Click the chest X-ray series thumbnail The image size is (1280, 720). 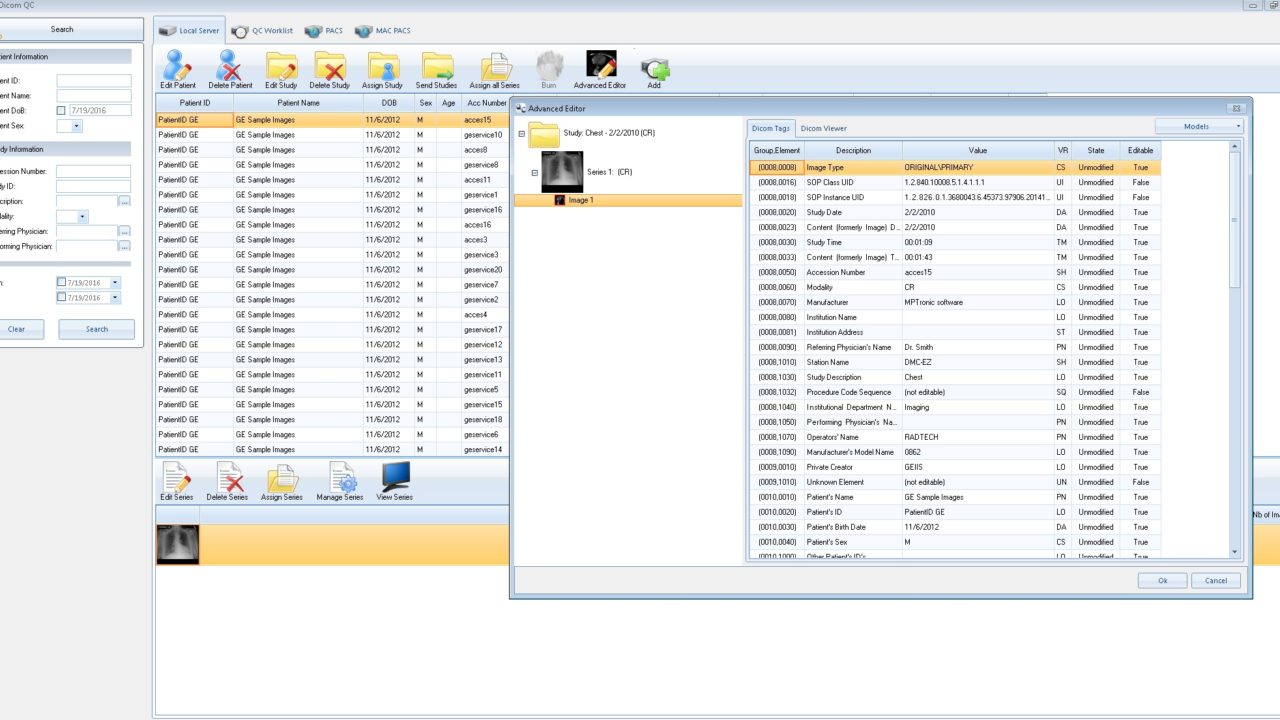point(178,544)
